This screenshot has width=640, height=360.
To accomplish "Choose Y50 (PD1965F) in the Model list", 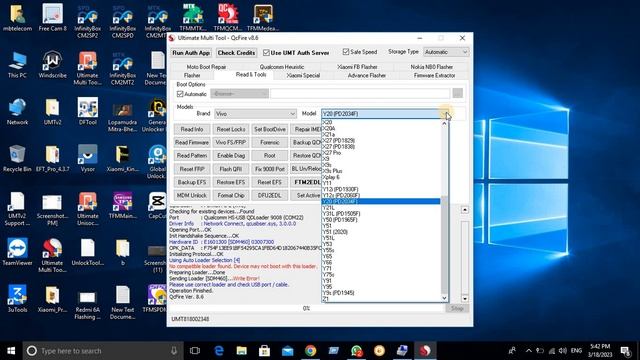I will point(381,220).
